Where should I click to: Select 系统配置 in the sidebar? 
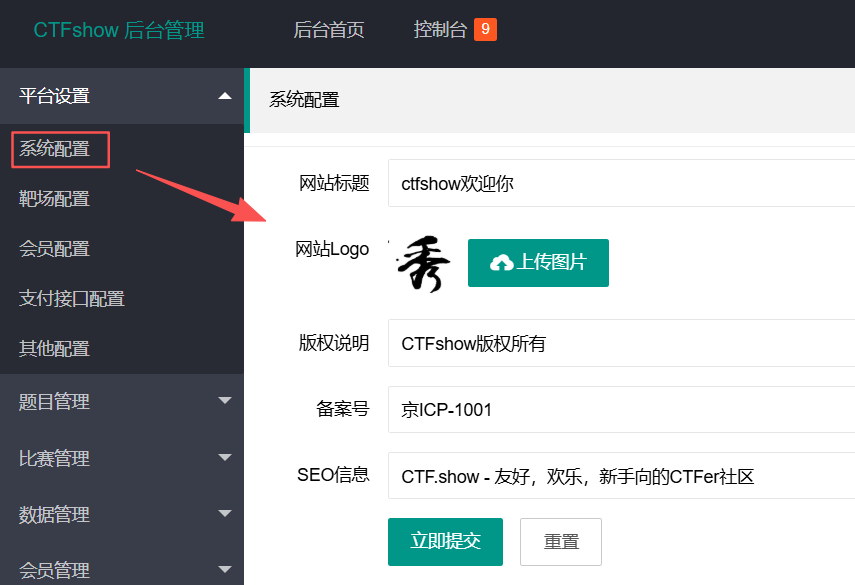(56, 150)
